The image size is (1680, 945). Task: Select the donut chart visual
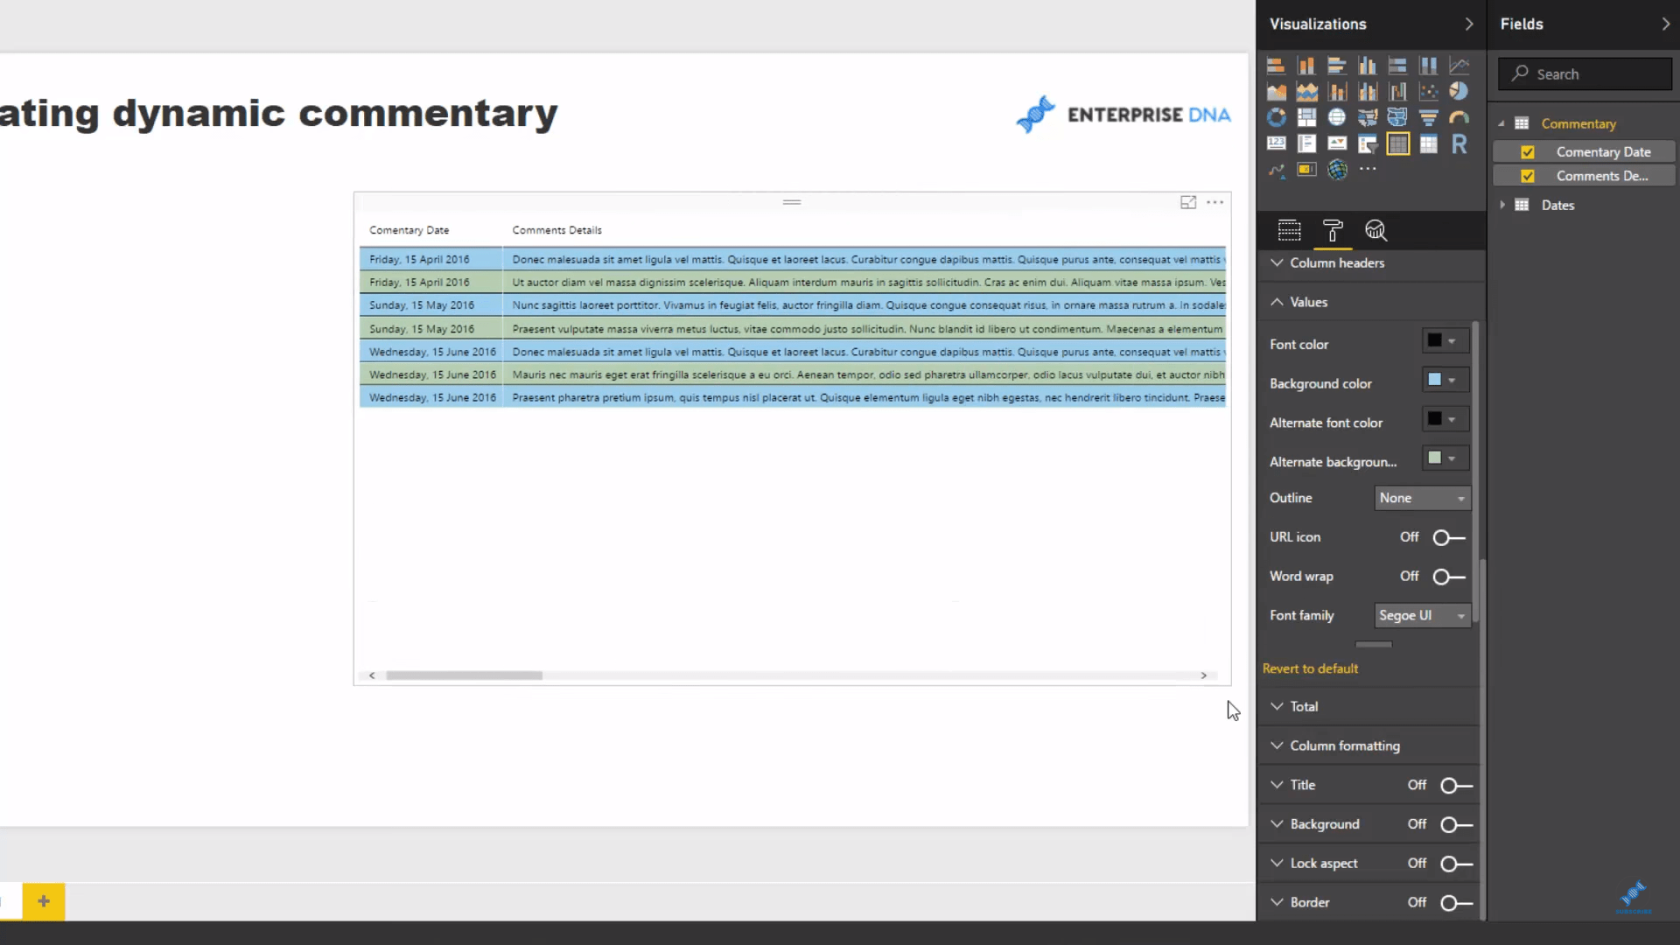1276,118
